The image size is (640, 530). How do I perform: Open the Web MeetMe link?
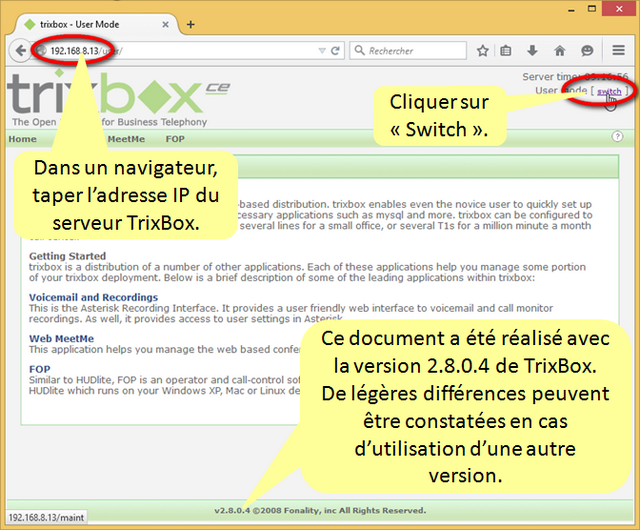pos(61,338)
